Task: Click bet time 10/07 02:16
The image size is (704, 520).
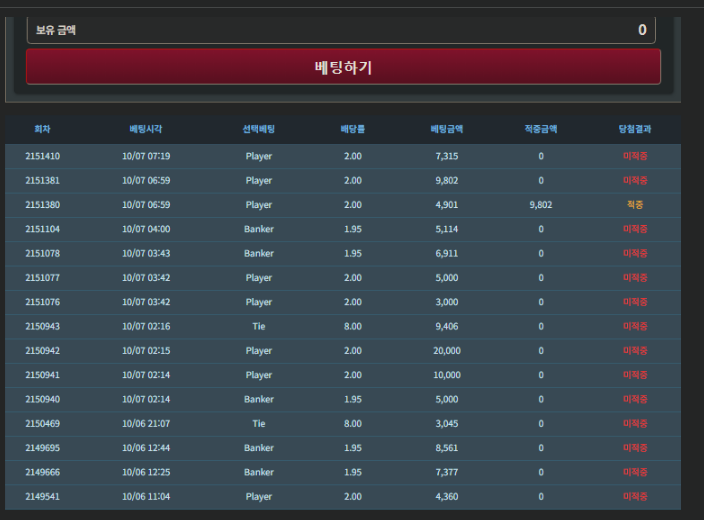Action: (146, 326)
